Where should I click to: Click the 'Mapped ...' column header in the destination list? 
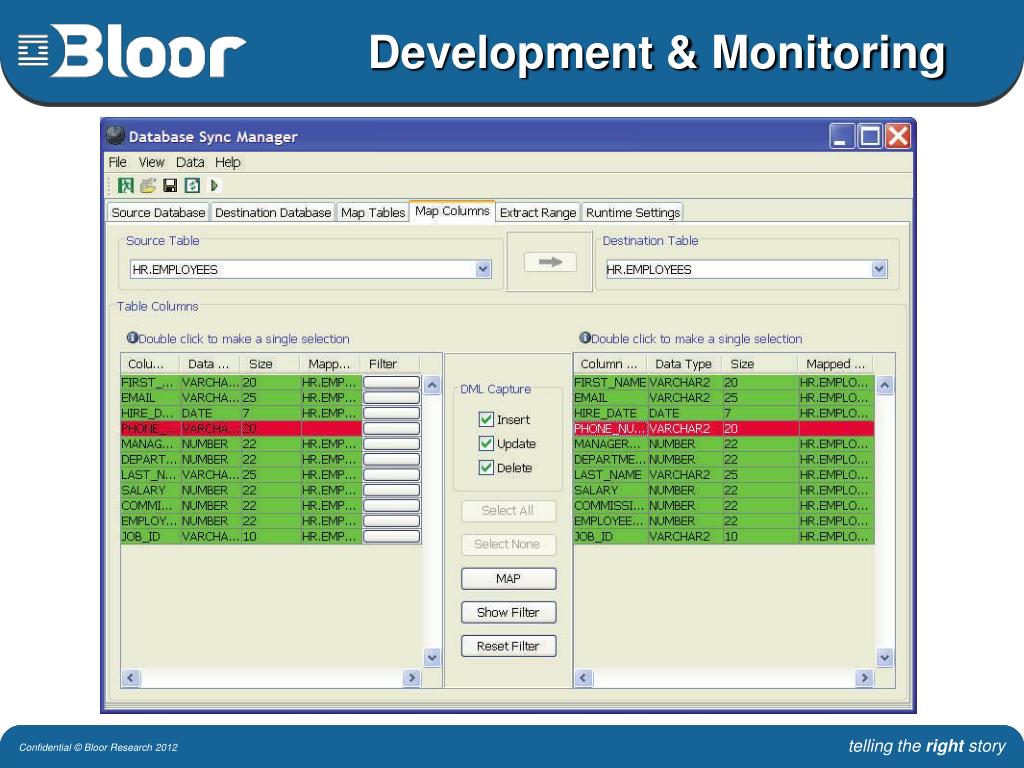tap(835, 364)
